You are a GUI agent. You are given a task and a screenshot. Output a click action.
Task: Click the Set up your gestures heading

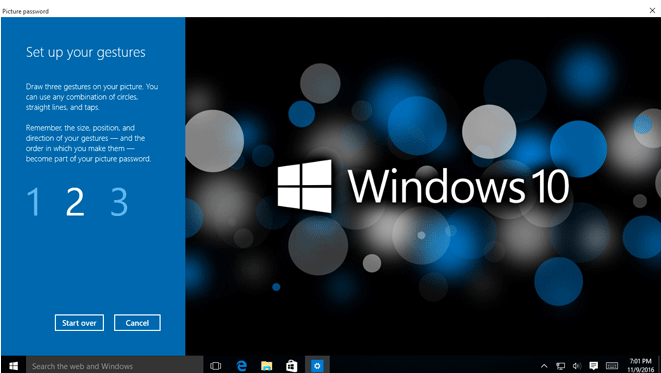(x=86, y=52)
